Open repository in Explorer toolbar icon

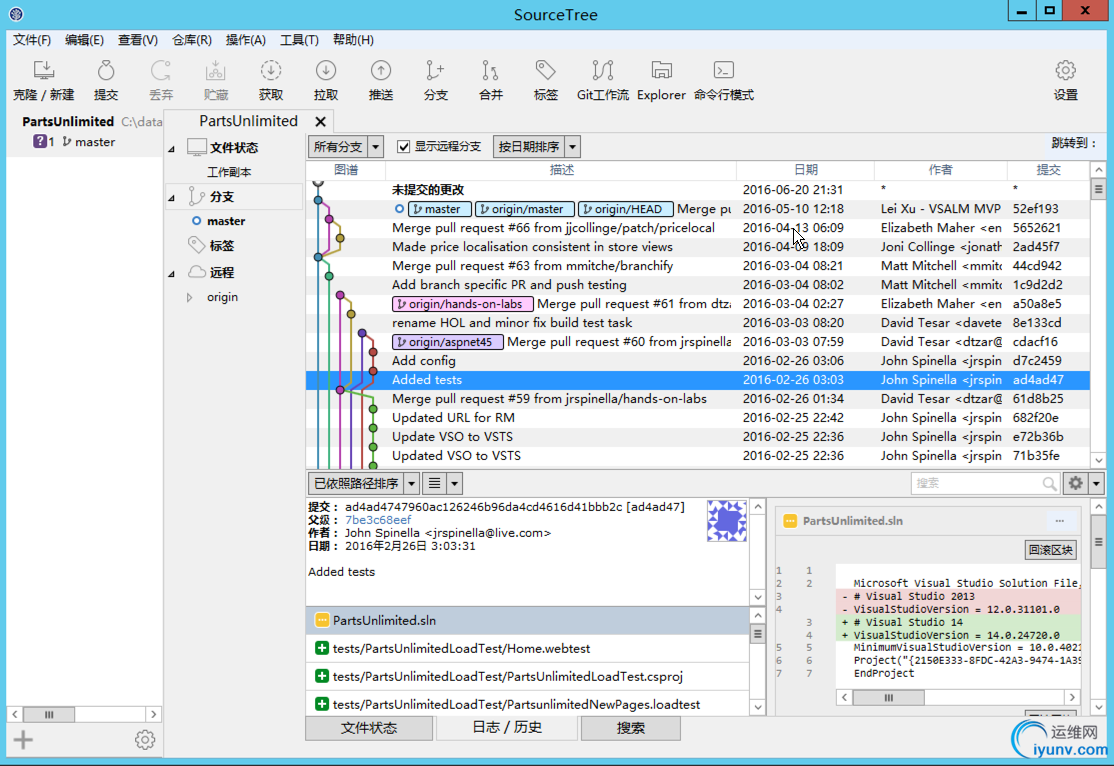(661, 80)
